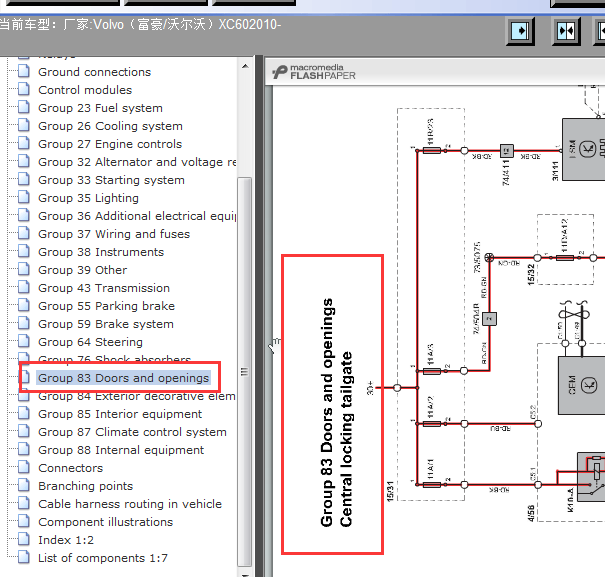Open Group 37 Wiring and fuses
The height and width of the screenshot is (577, 605).
coord(114,234)
